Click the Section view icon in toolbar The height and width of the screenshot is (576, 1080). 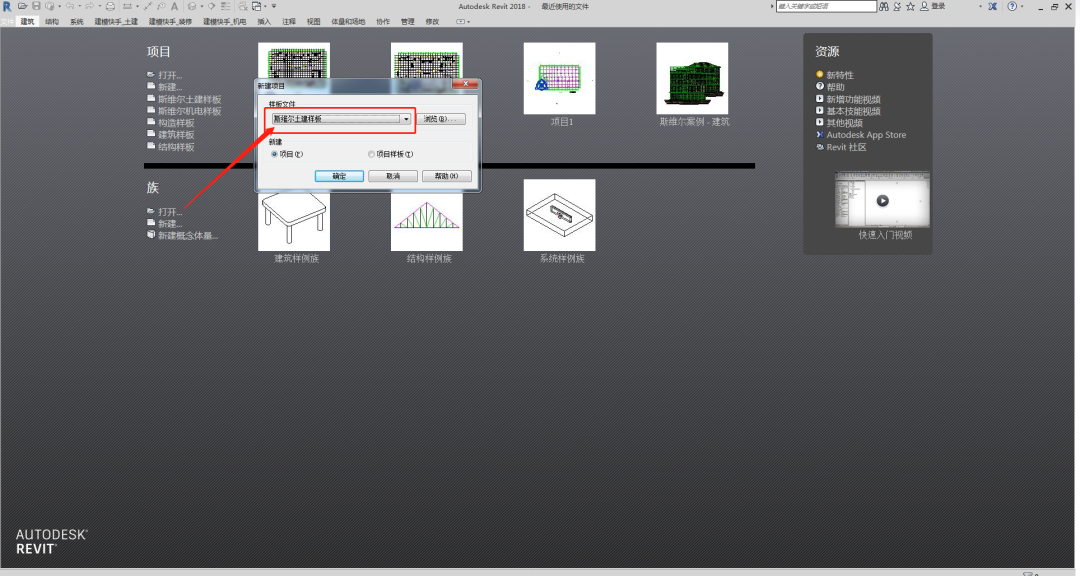[x=211, y=6]
